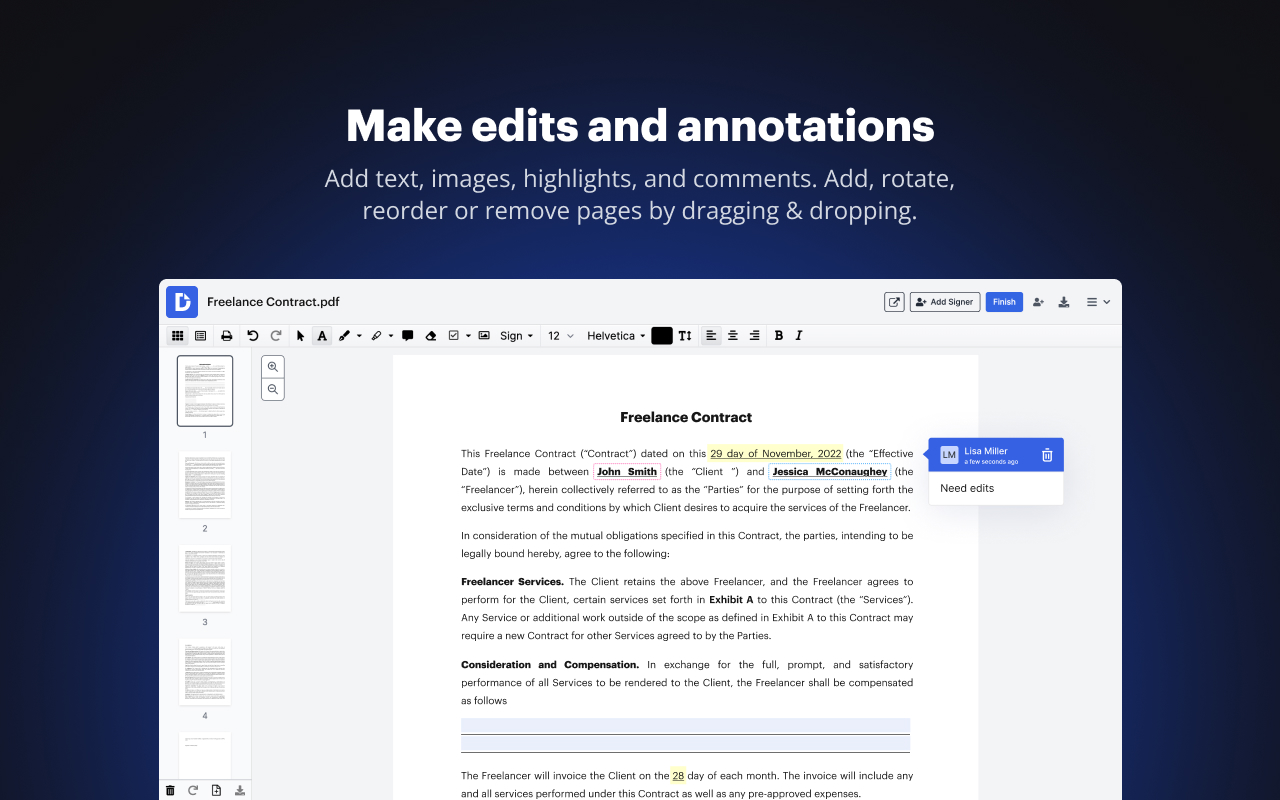Open the Sign dropdown menu

(x=516, y=336)
